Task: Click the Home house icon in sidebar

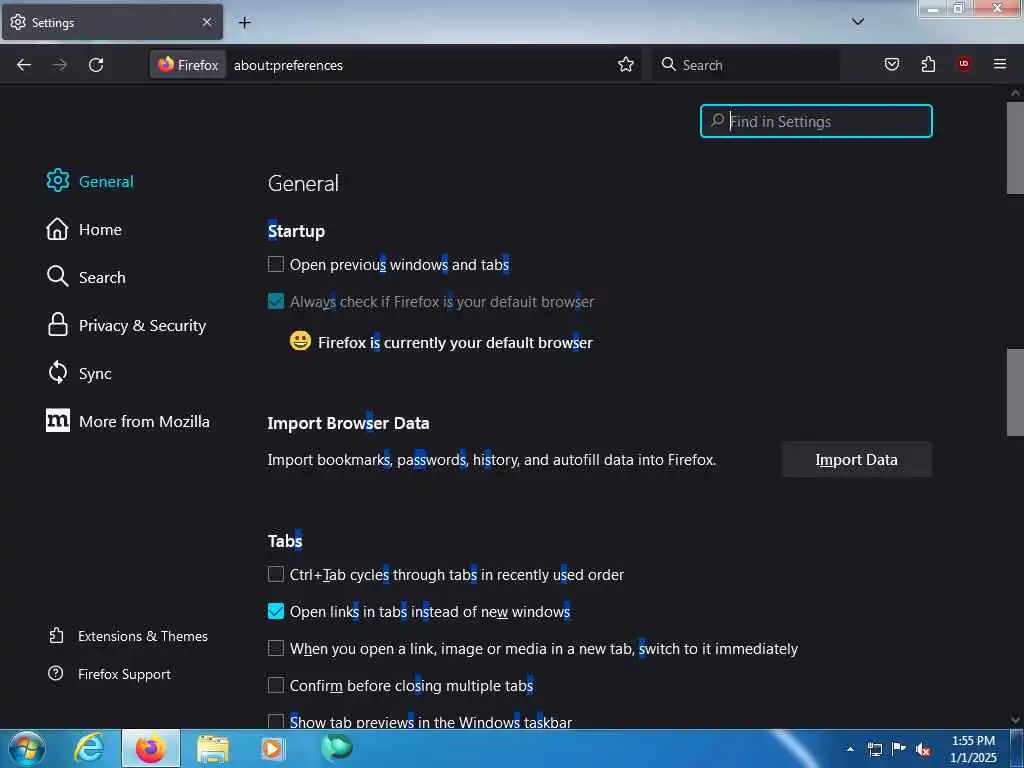Action: [57, 229]
